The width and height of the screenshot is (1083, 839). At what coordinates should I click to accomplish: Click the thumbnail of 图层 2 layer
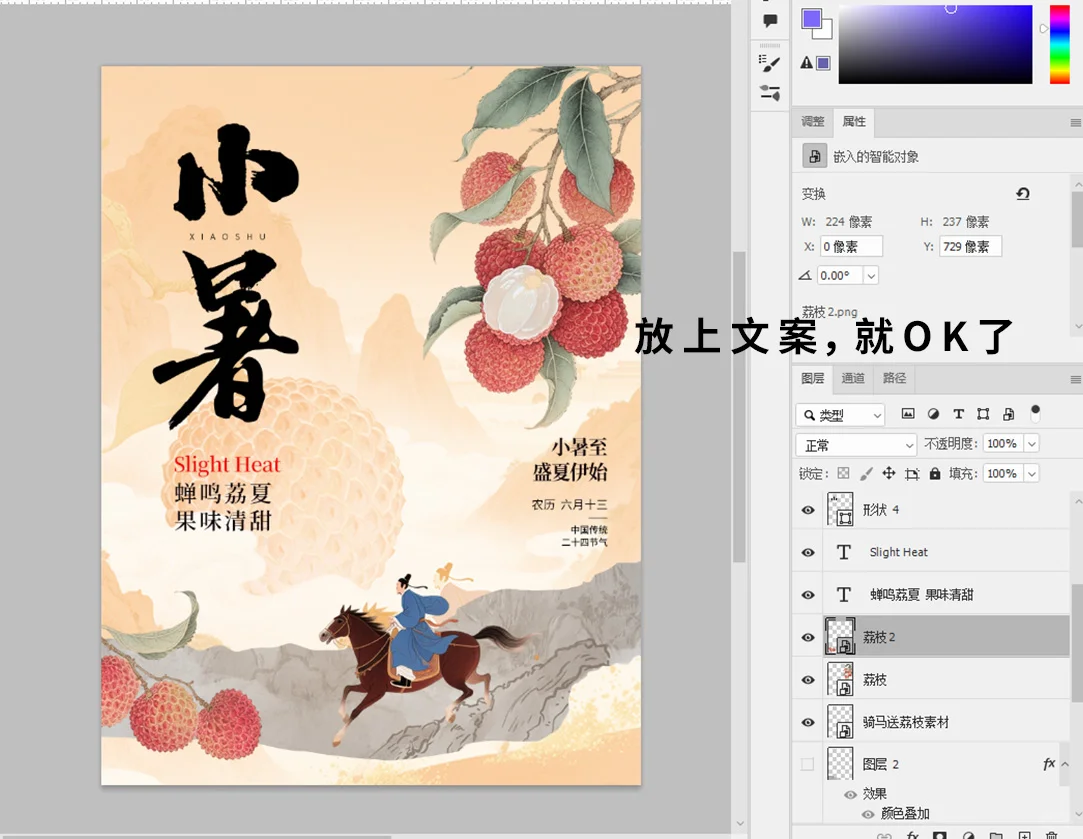(841, 764)
